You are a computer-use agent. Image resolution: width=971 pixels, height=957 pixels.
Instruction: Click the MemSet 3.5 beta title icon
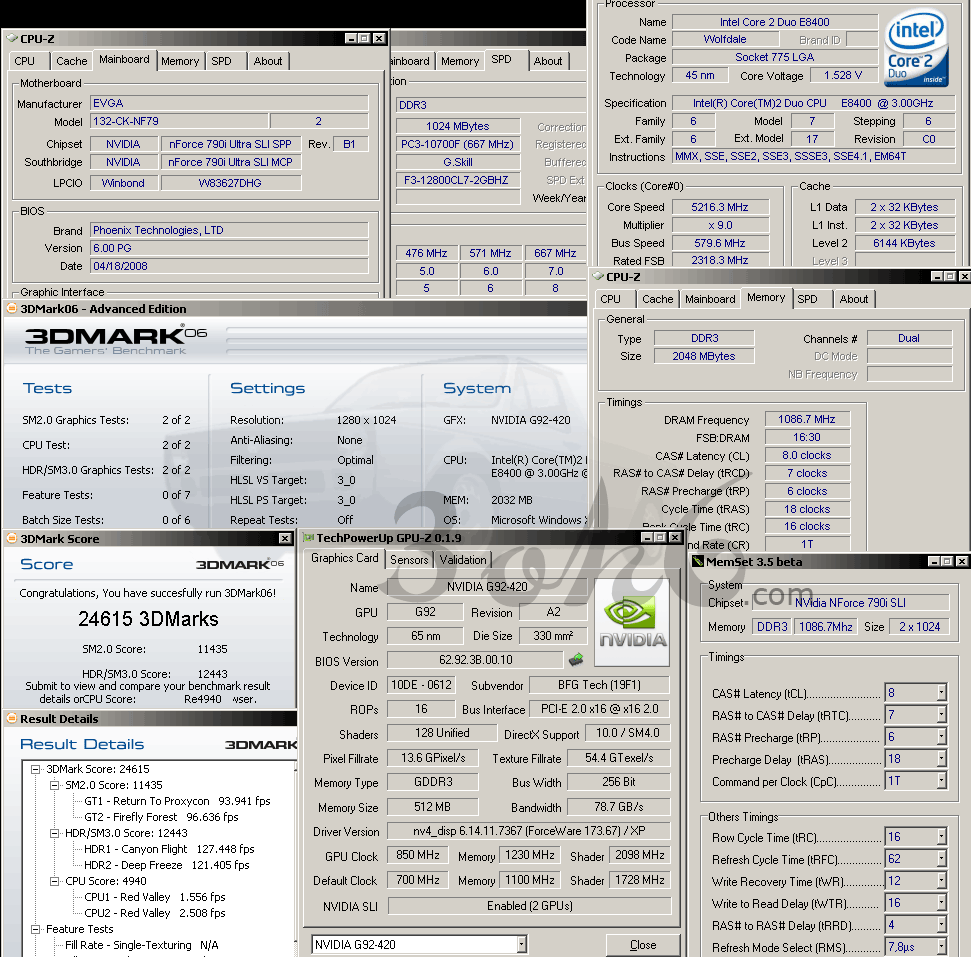tap(698, 562)
